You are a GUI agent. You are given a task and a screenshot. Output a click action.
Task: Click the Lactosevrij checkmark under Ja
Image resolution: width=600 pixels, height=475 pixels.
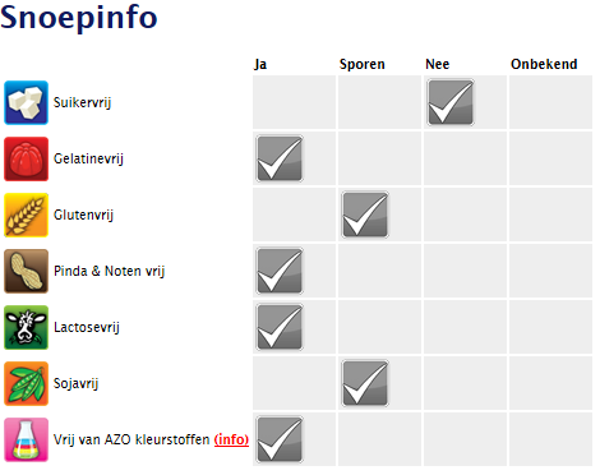tap(280, 326)
